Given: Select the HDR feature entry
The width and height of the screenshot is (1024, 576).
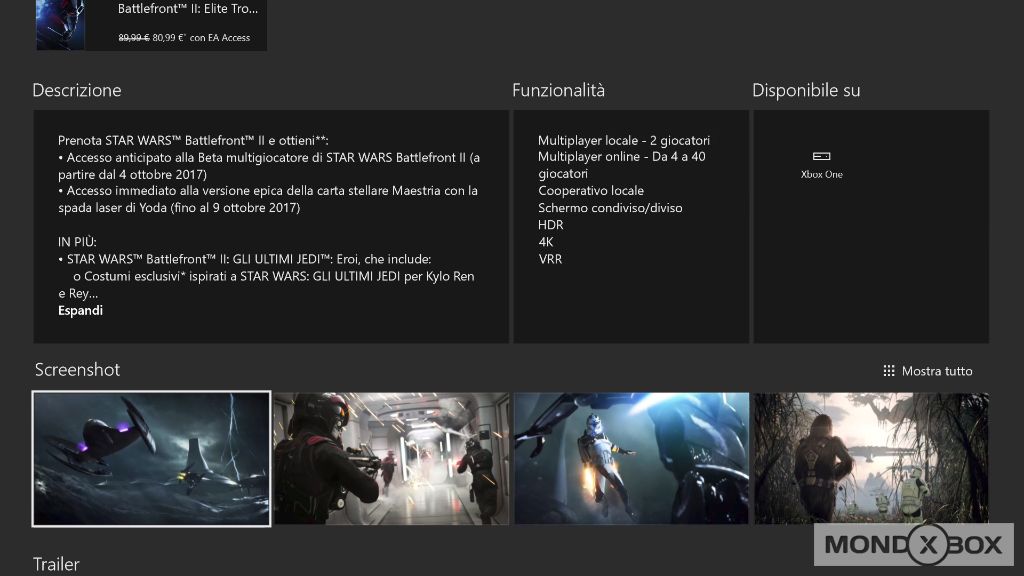Looking at the screenshot, I should point(549,225).
